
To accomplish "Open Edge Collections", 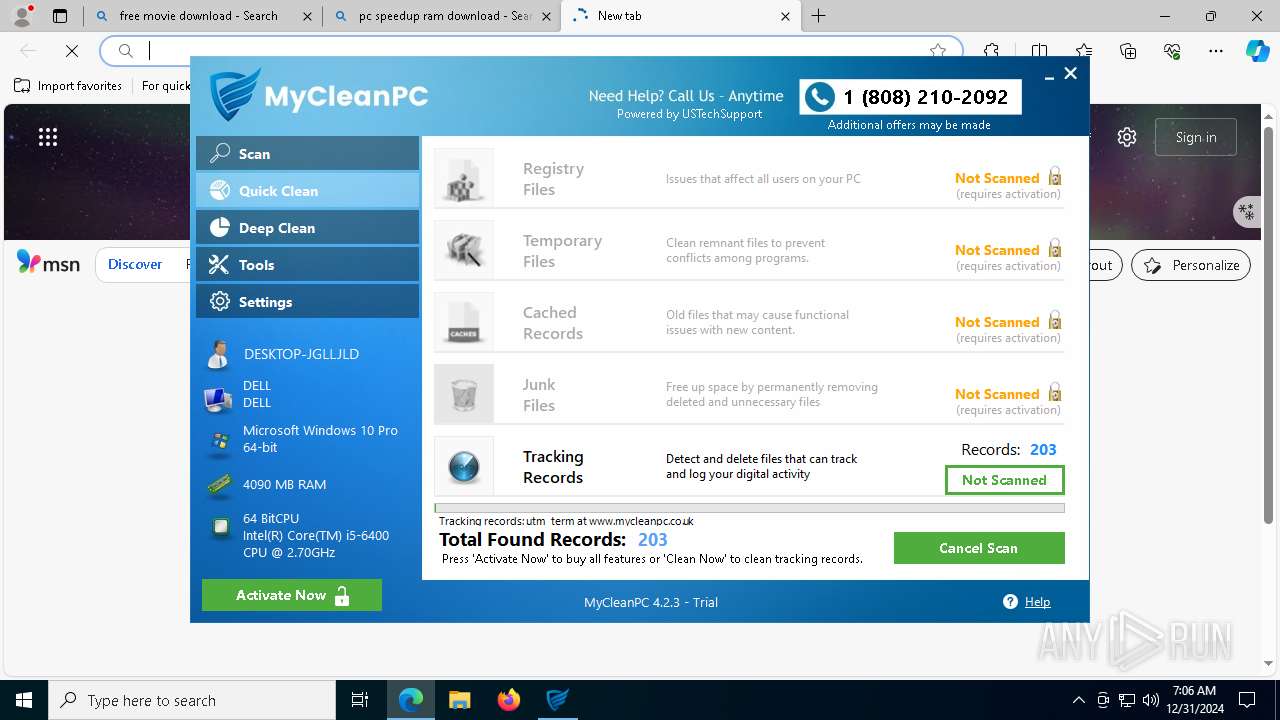I will pos(1128,51).
